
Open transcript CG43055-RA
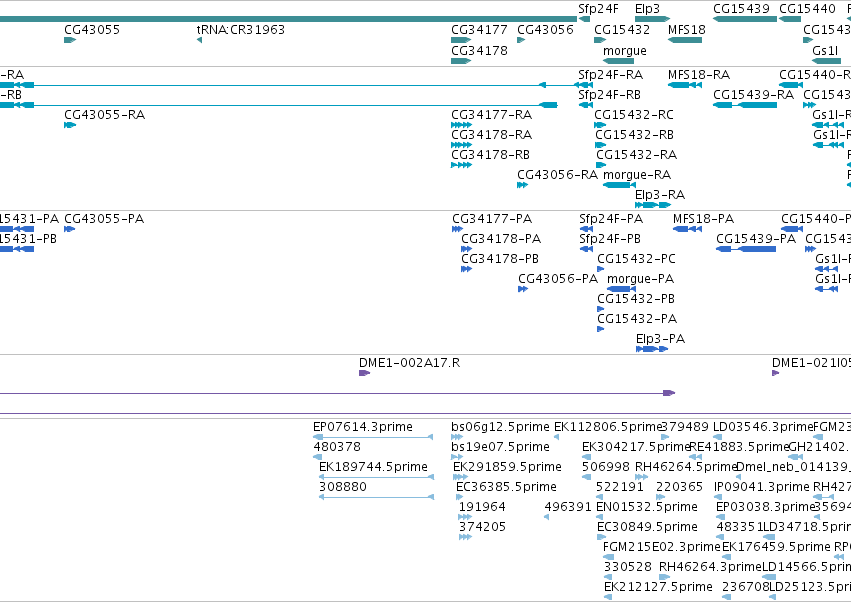pos(105,115)
